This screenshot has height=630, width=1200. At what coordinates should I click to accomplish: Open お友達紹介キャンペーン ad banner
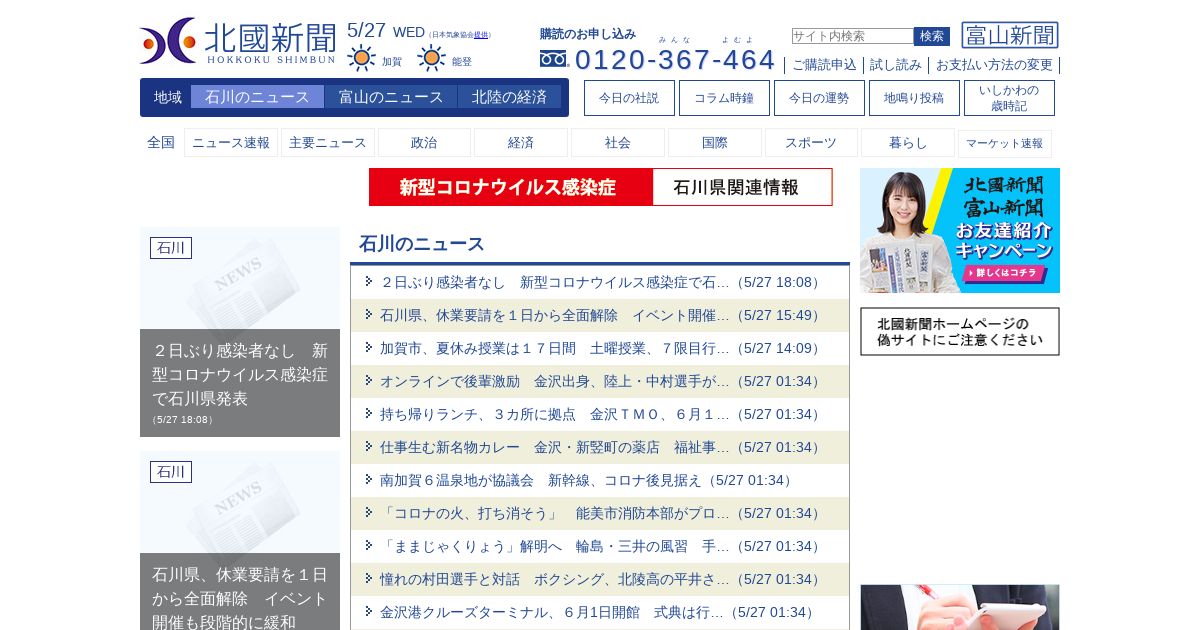[x=960, y=230]
